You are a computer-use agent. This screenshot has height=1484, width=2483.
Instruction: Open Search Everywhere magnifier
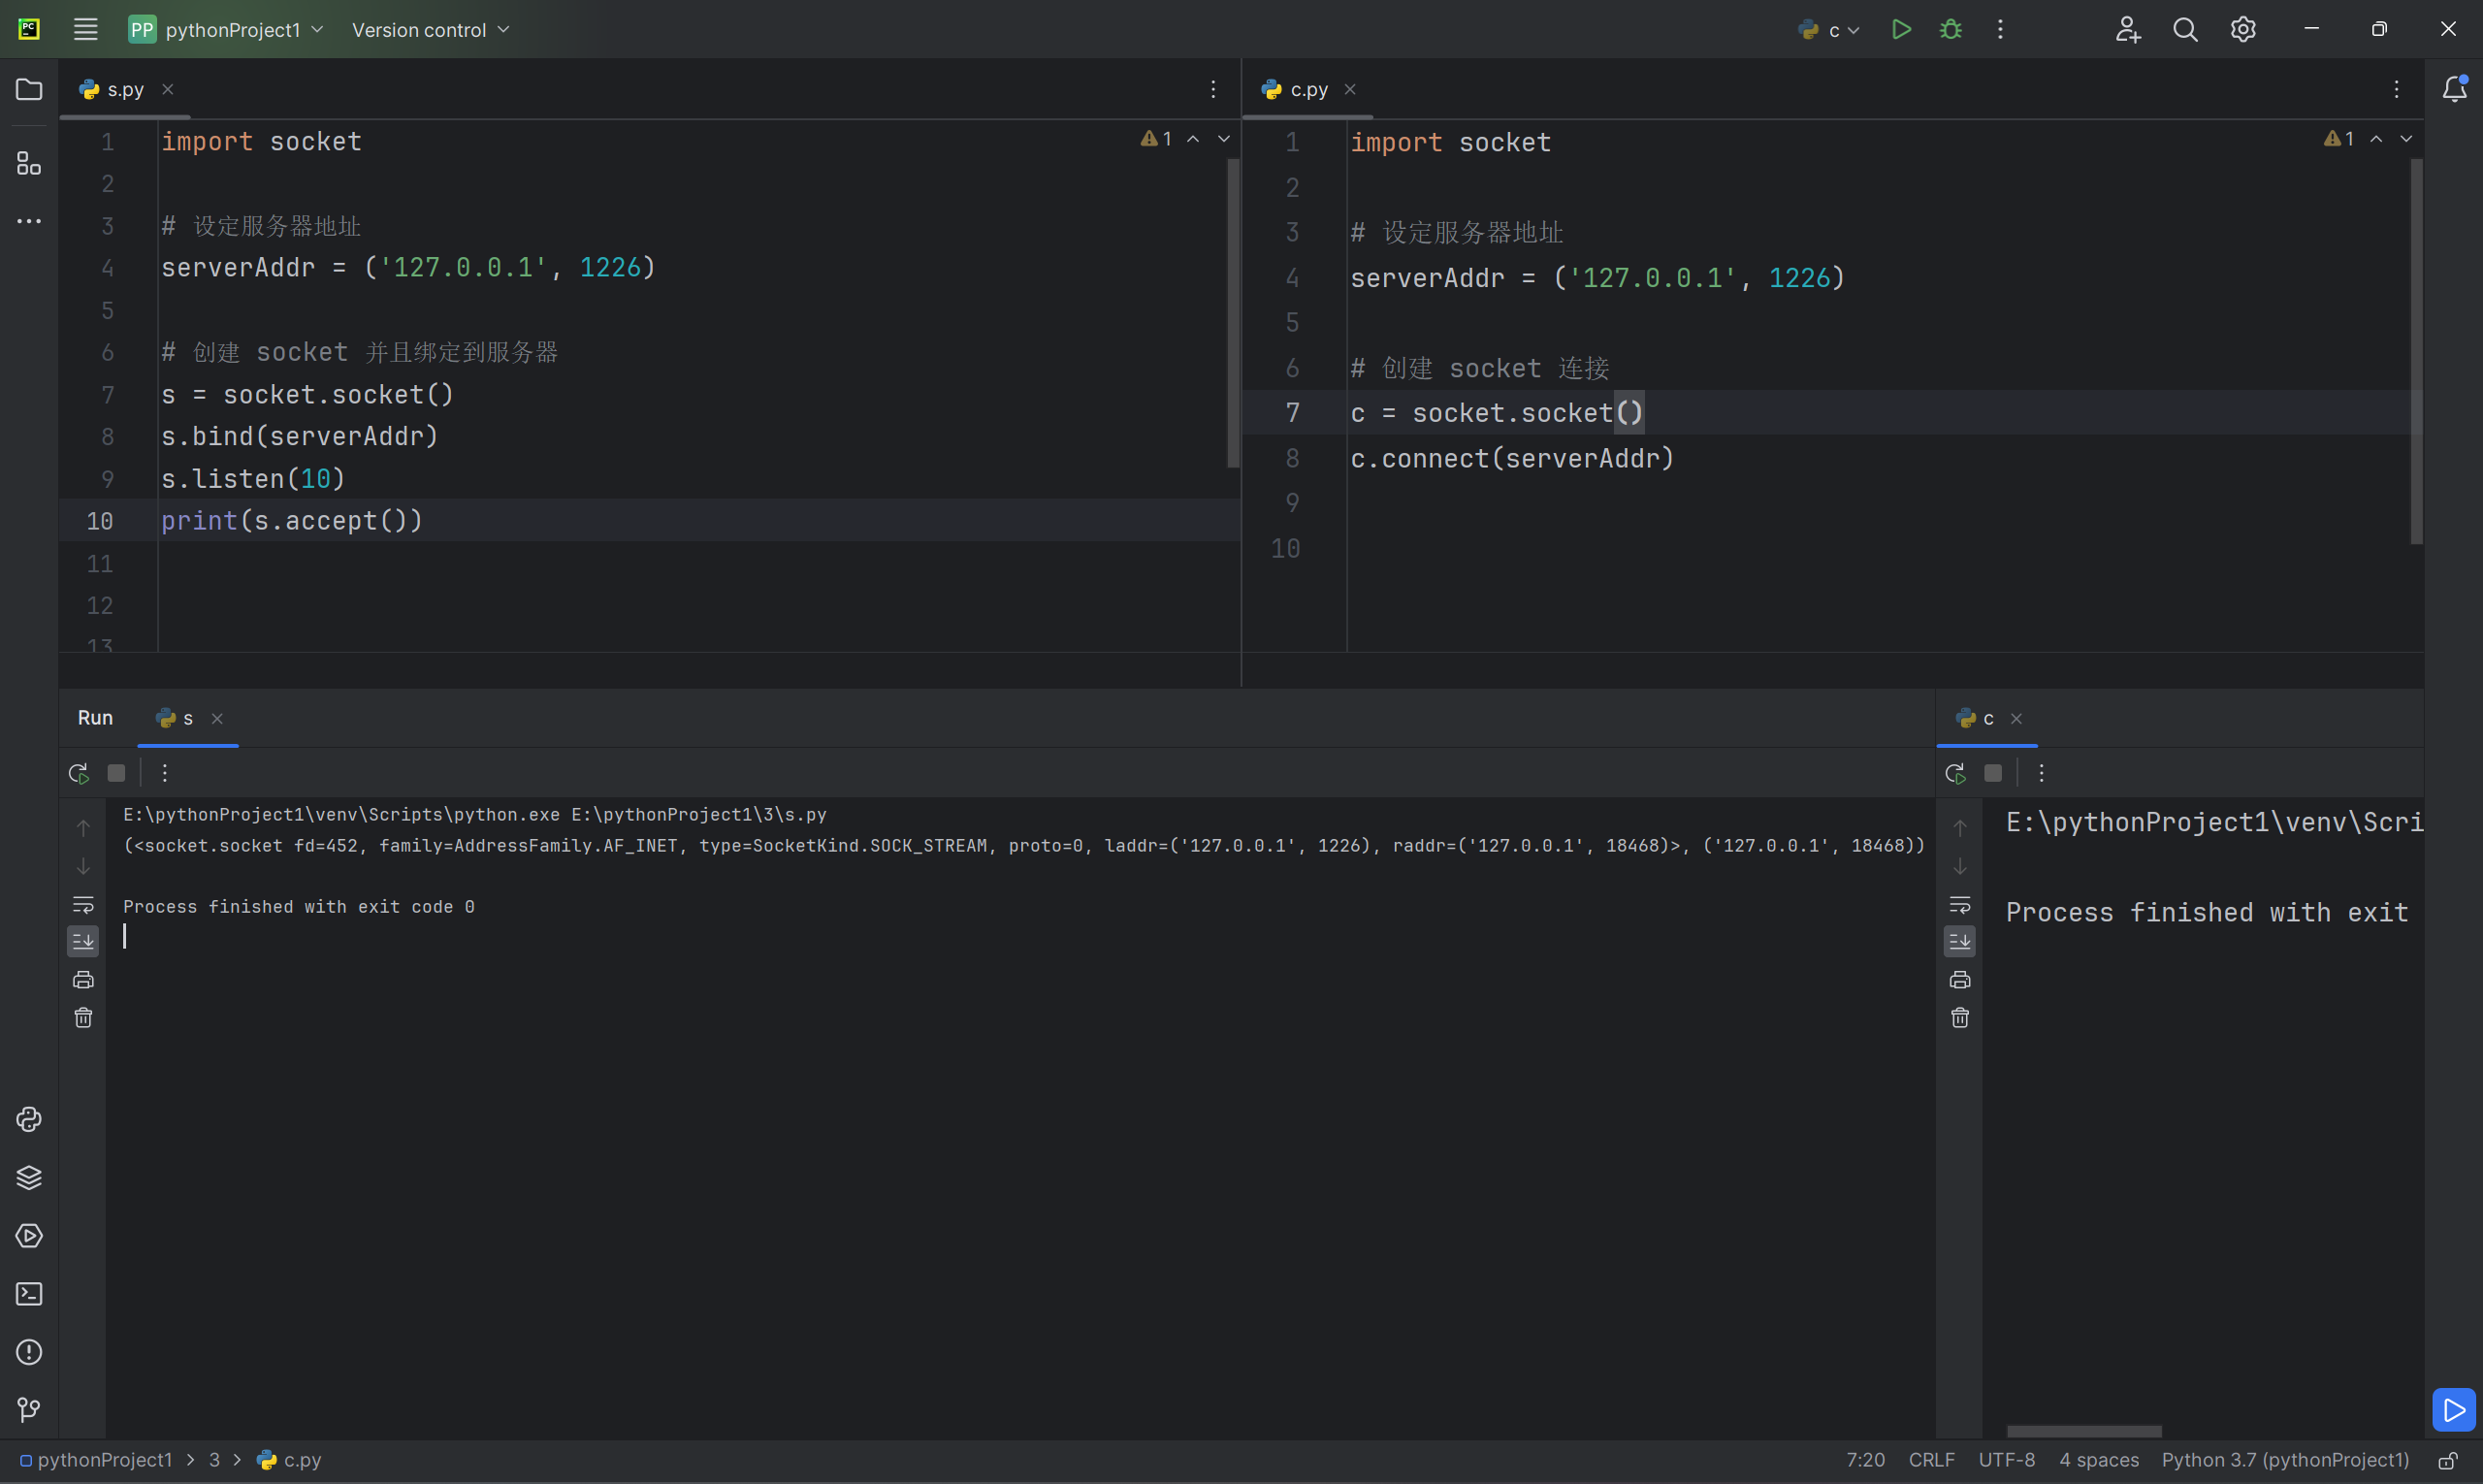click(x=2185, y=30)
